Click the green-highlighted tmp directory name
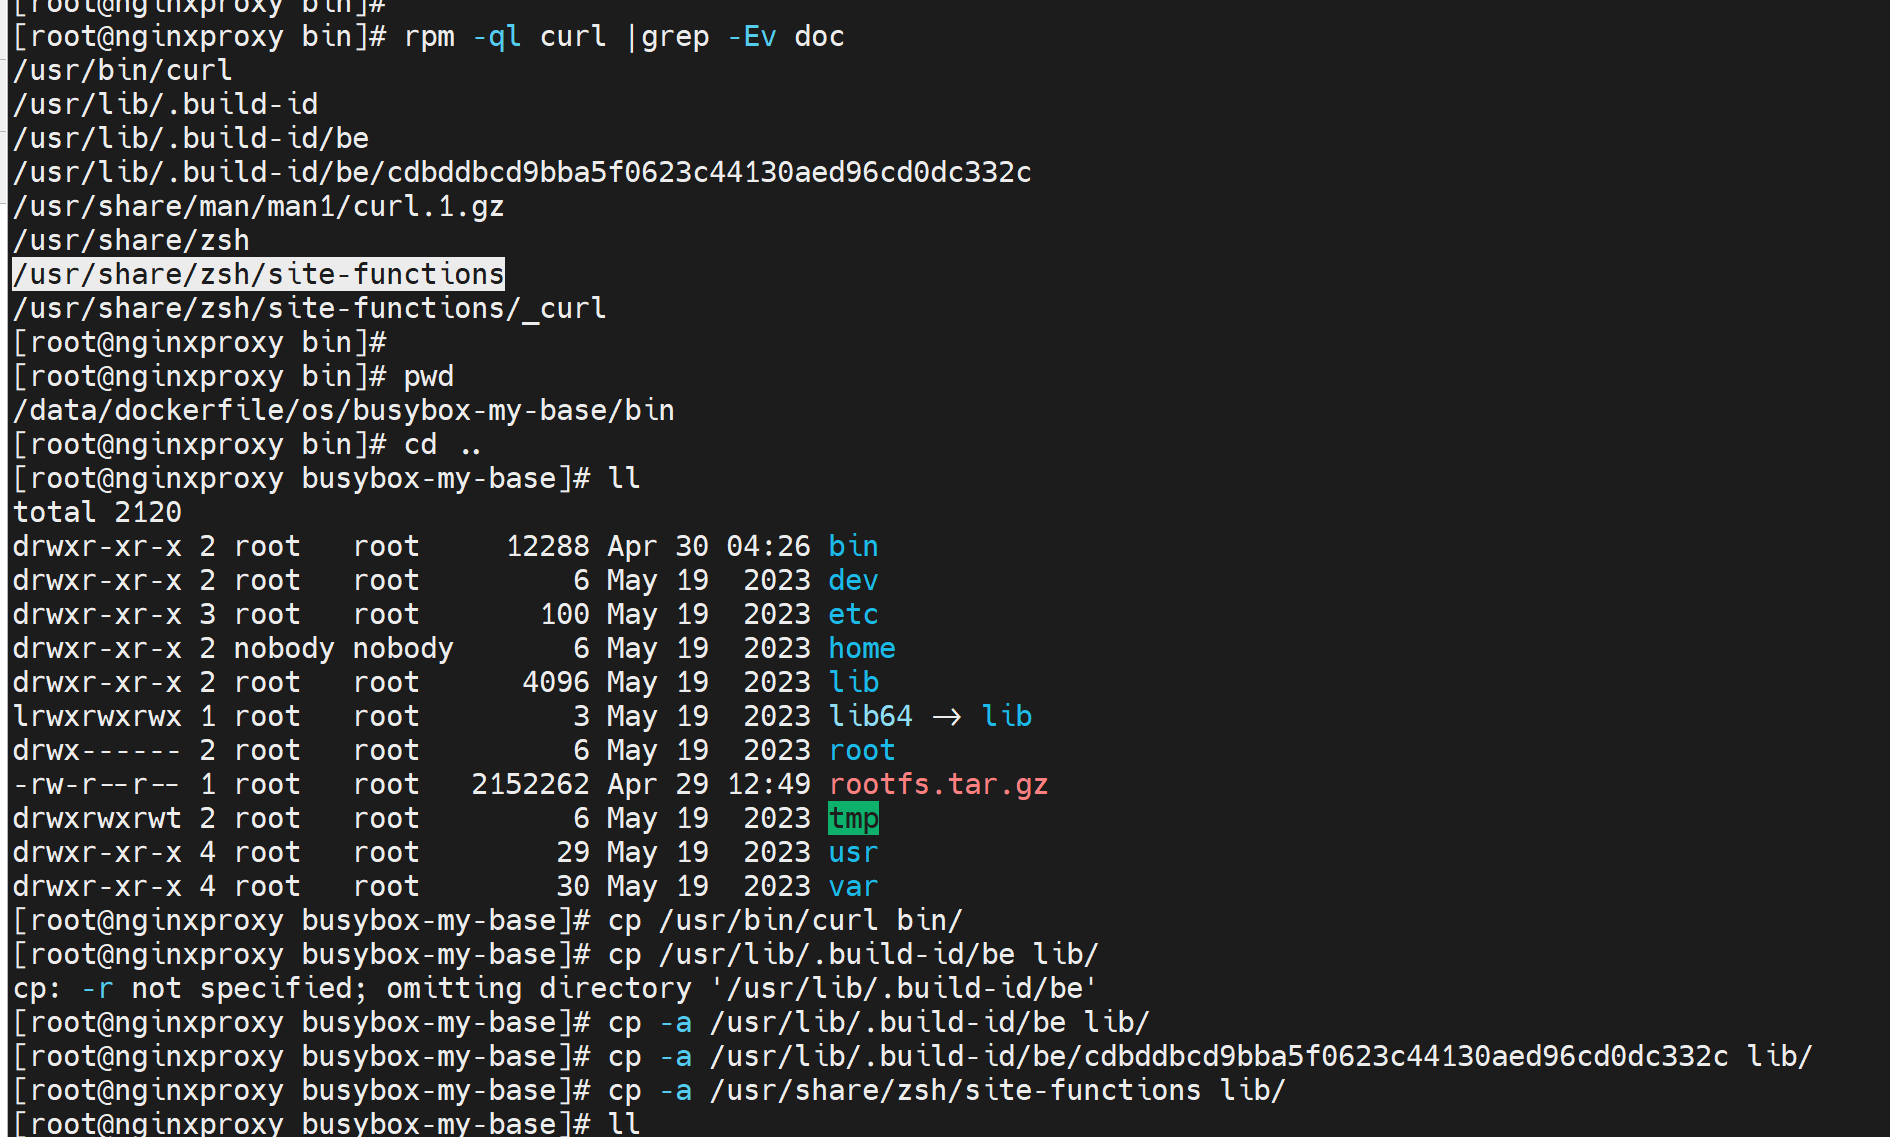Image resolution: width=1890 pixels, height=1137 pixels. [x=853, y=818]
